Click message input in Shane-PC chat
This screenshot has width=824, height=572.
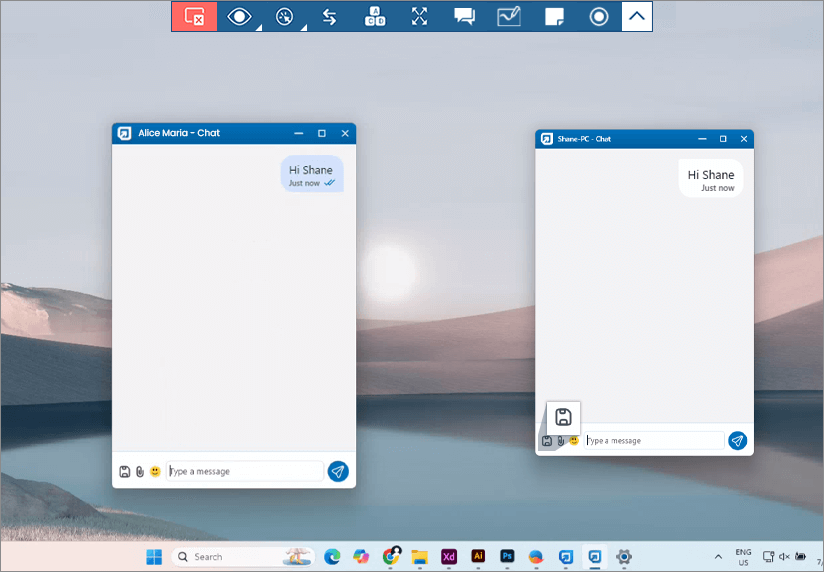click(655, 440)
